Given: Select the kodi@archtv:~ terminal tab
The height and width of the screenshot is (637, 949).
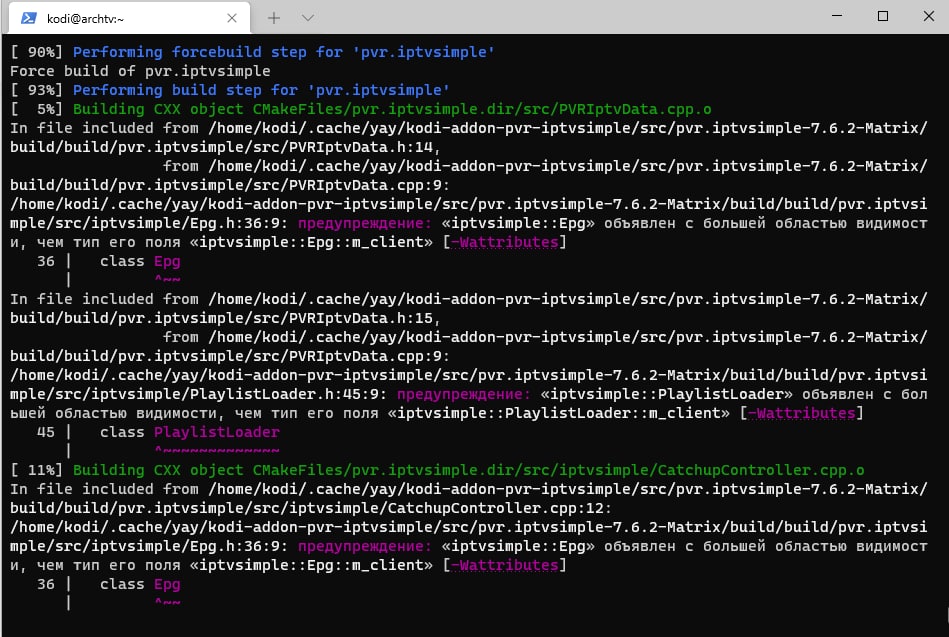Looking at the screenshot, I should click(130, 18).
